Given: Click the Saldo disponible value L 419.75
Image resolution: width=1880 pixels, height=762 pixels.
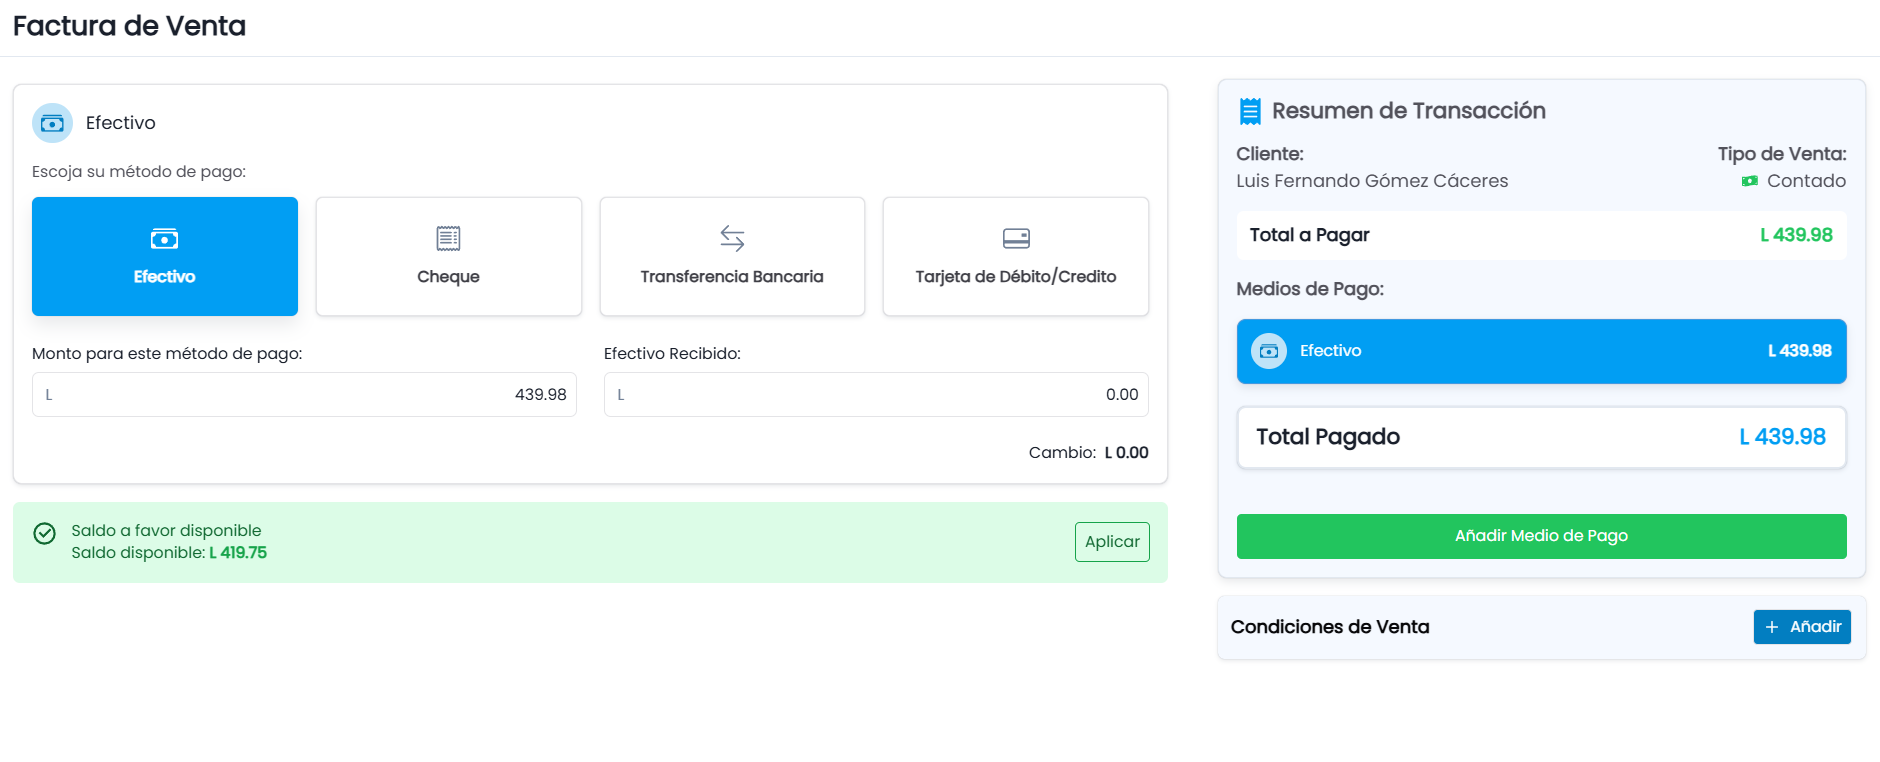Looking at the screenshot, I should click(238, 553).
